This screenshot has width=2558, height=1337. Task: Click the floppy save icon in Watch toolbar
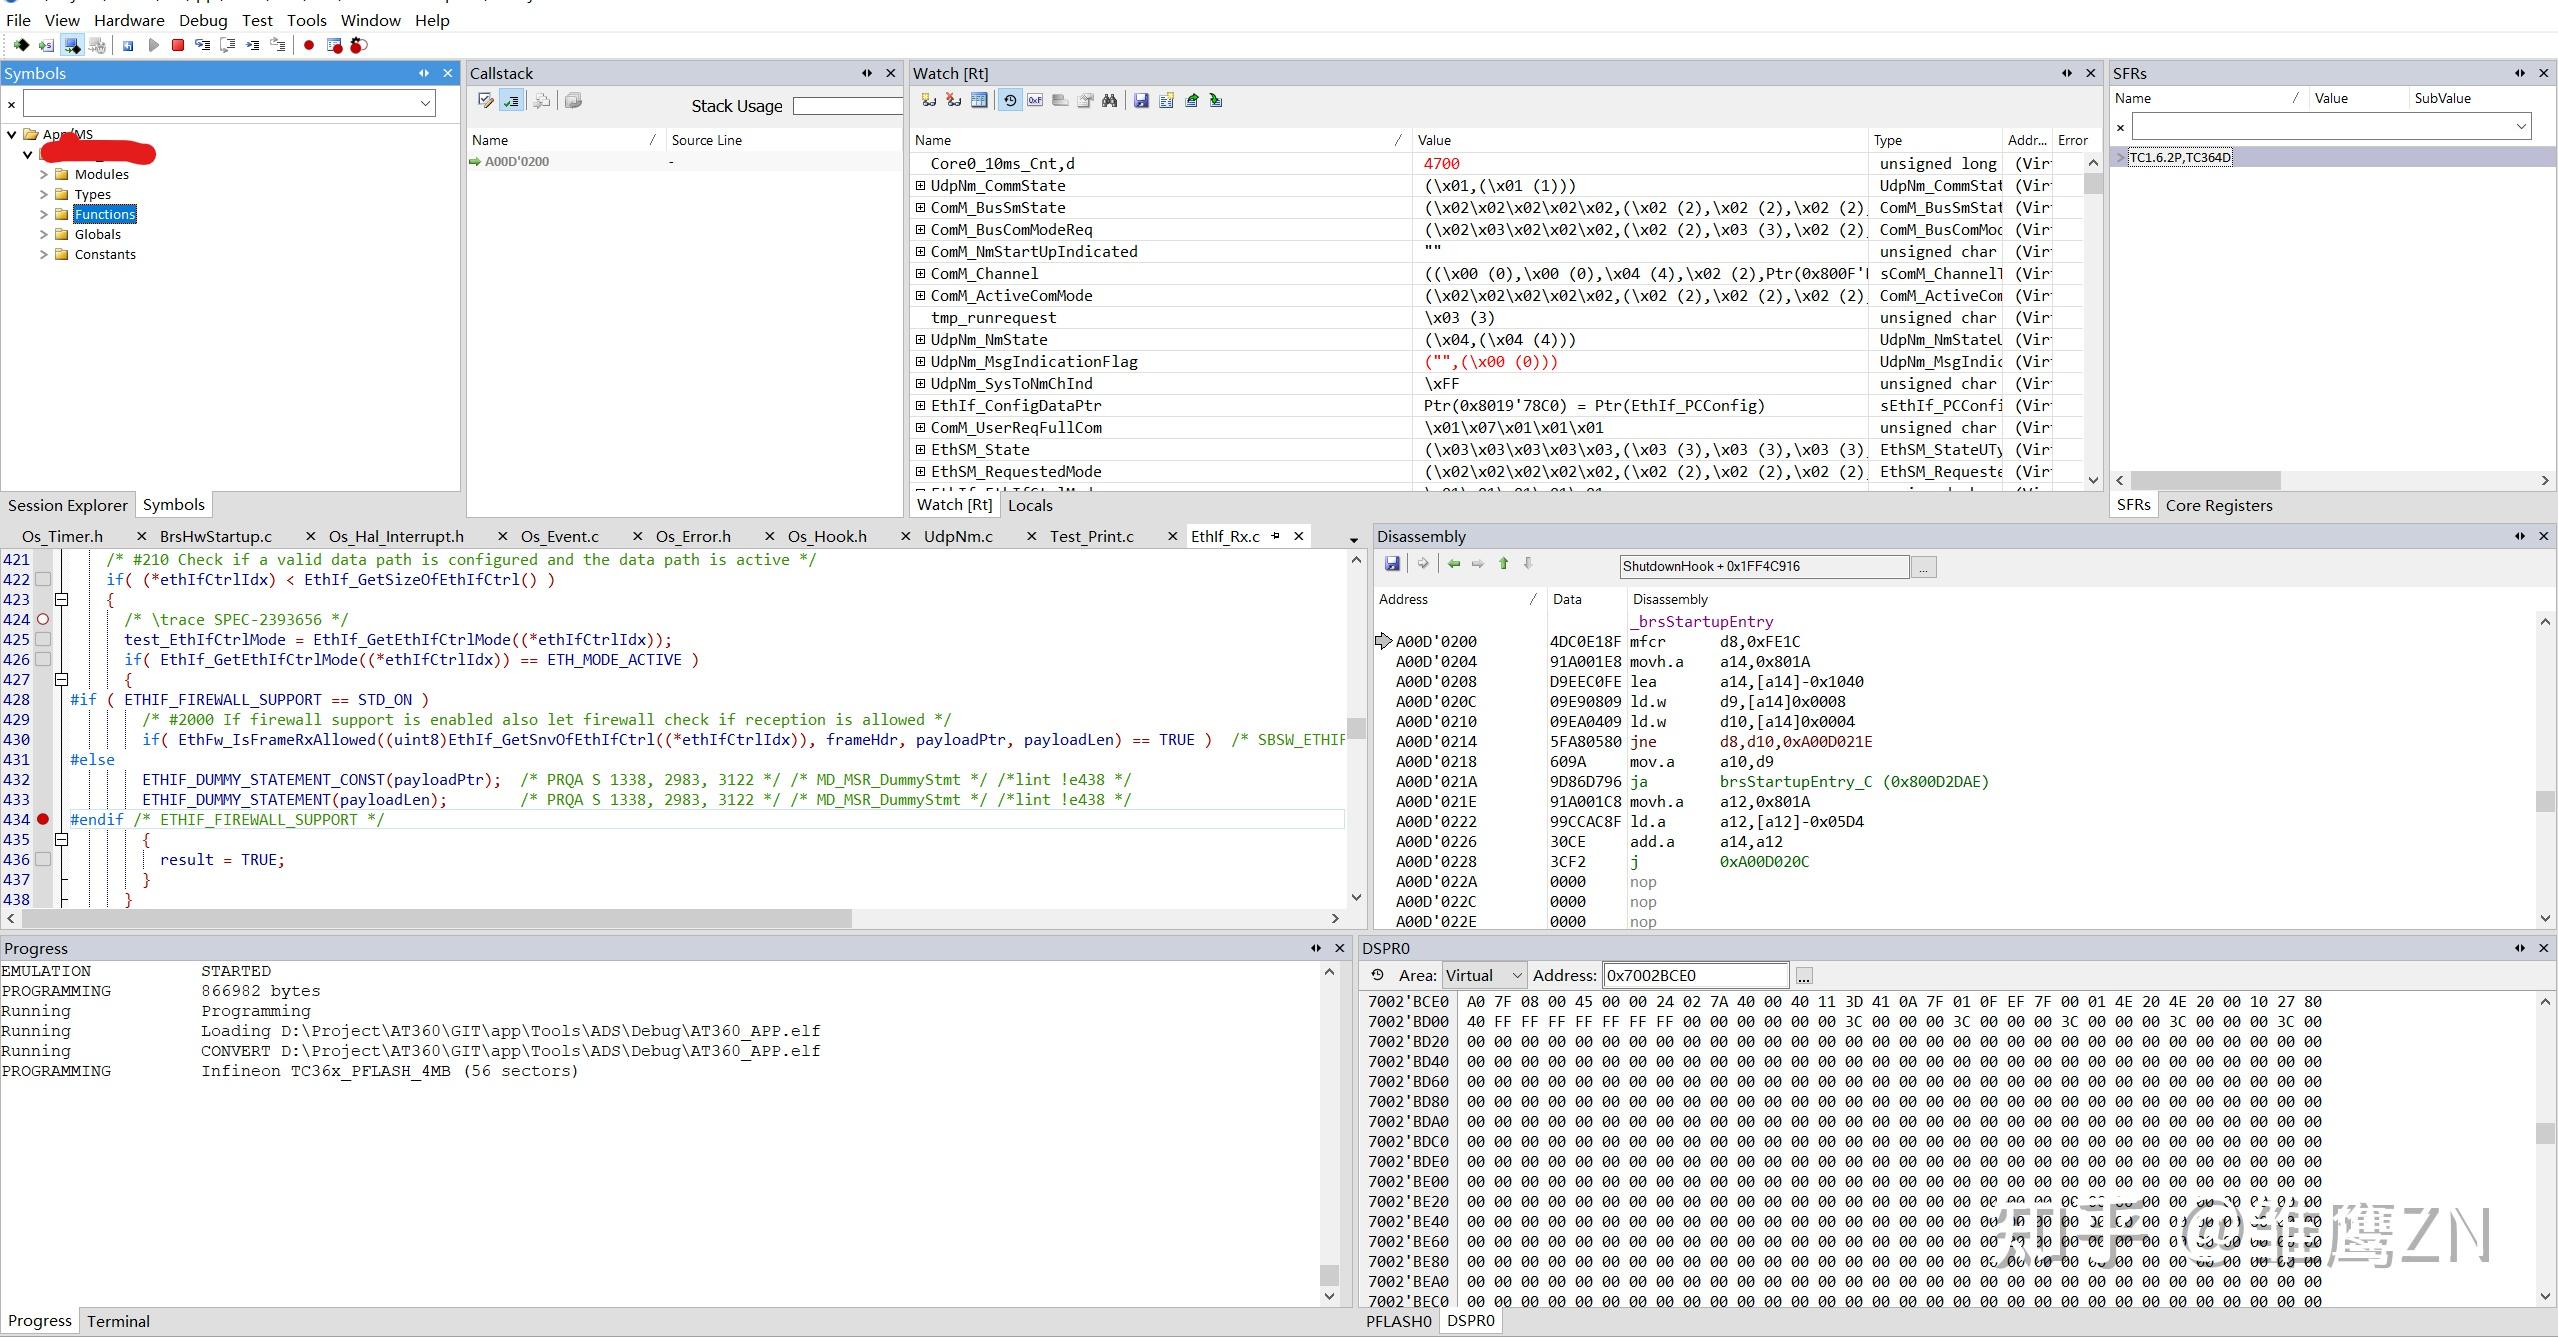tap(1141, 100)
